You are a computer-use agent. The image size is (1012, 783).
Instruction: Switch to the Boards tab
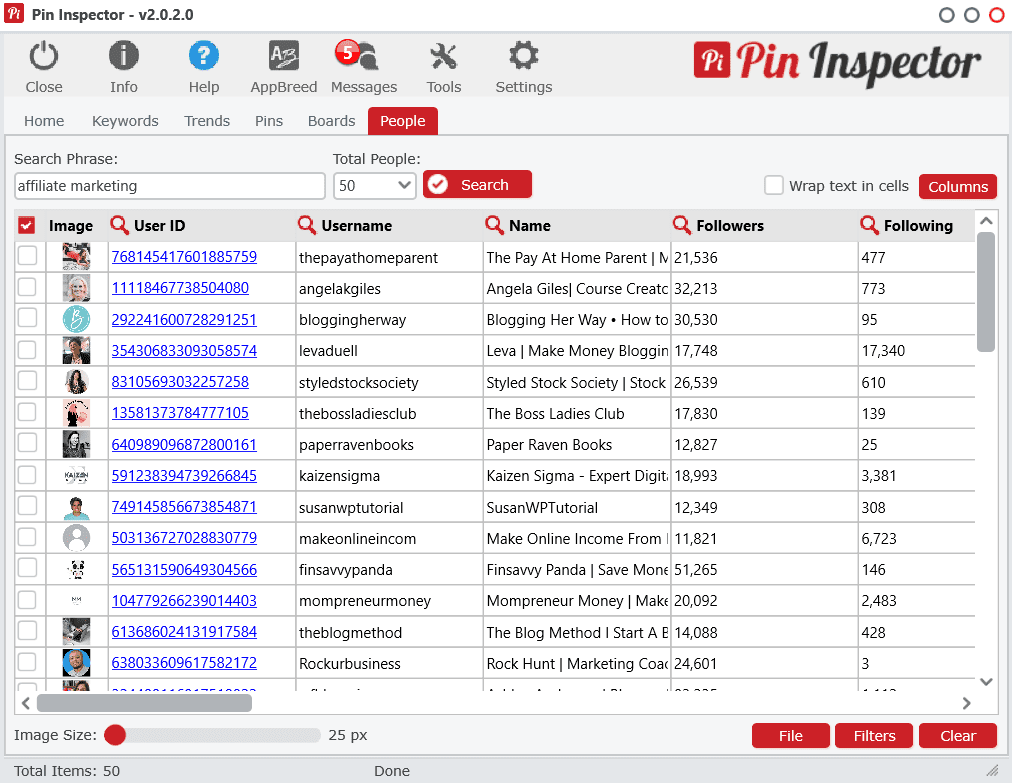(331, 120)
